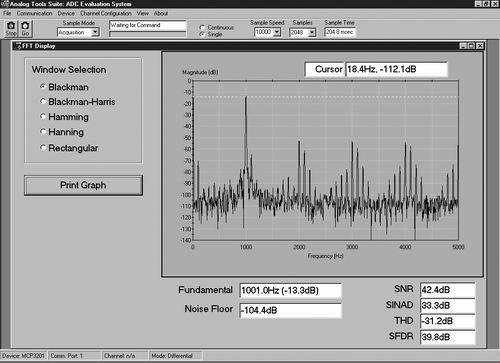The image size is (500, 363).
Task: Open the Channel Configuration menu
Action: click(106, 13)
